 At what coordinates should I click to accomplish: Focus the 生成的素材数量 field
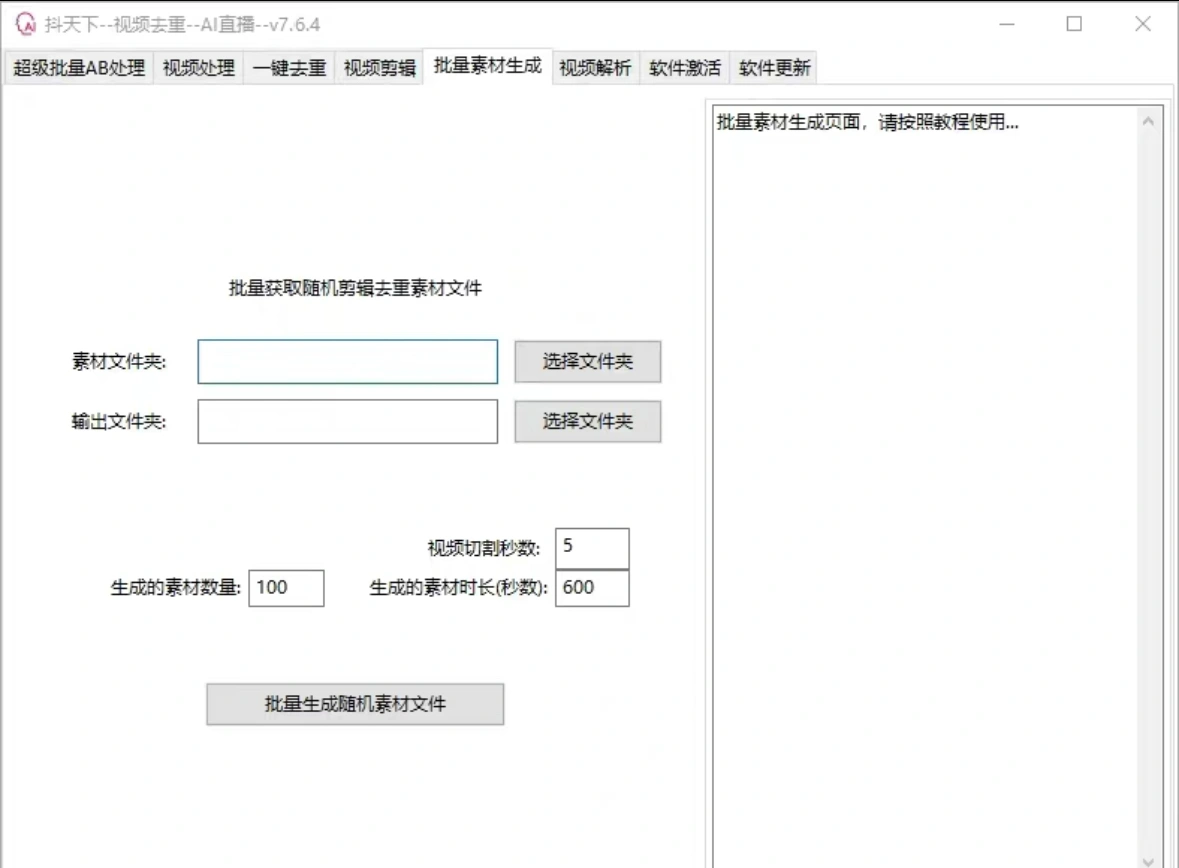[287, 588]
